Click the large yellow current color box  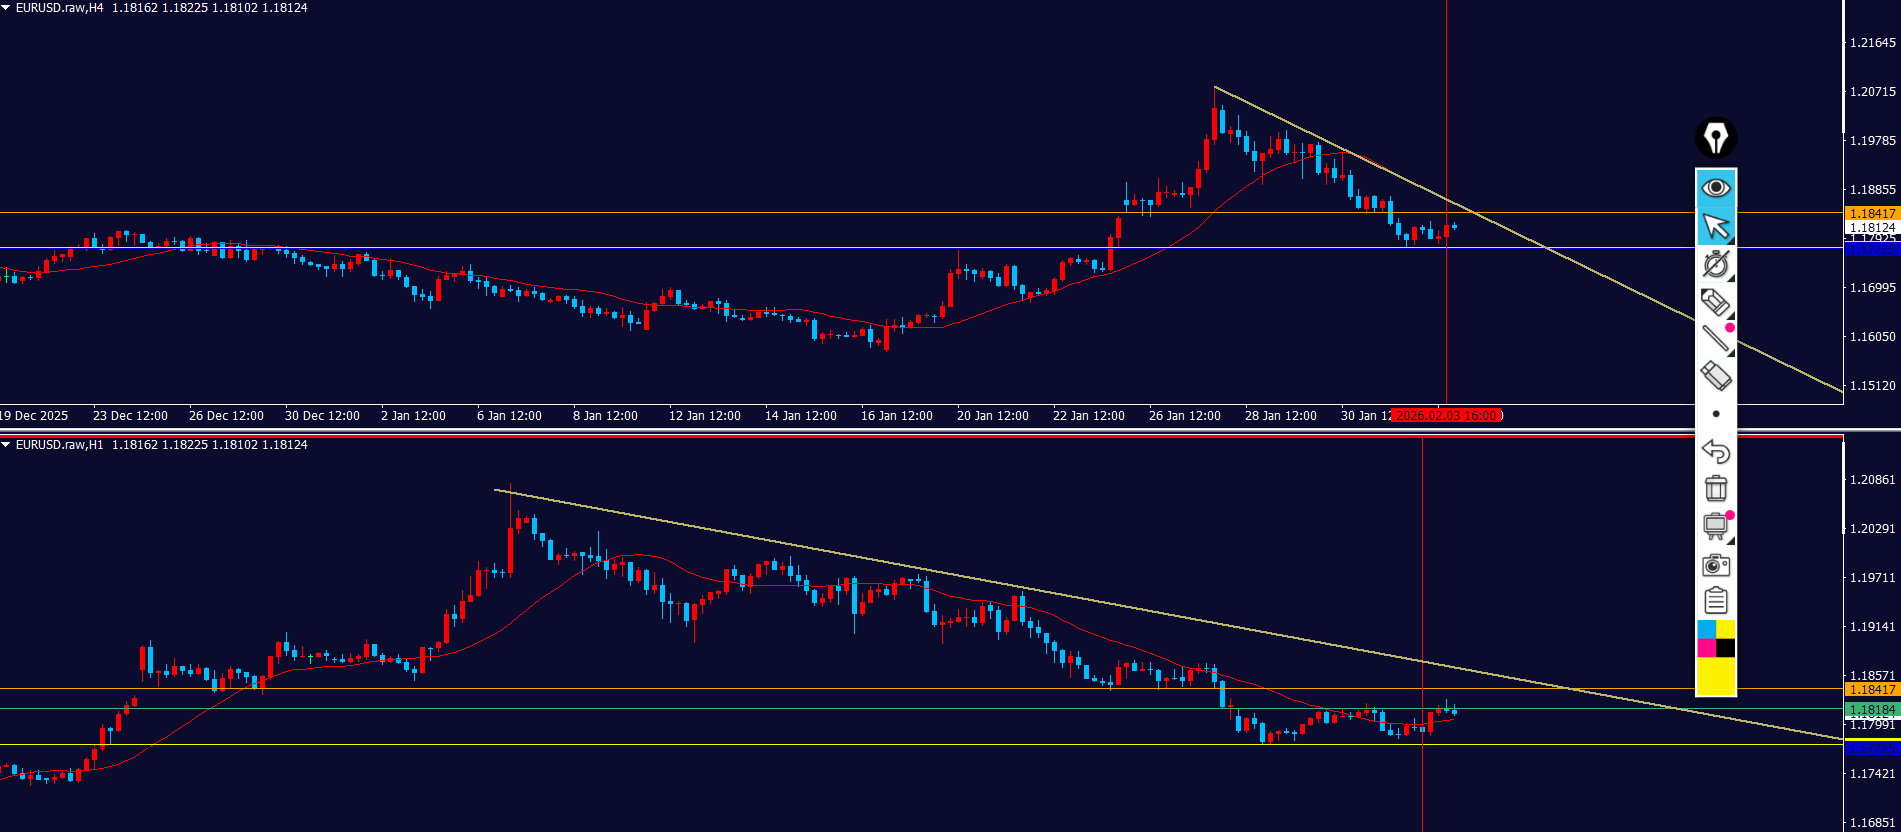click(1716, 677)
